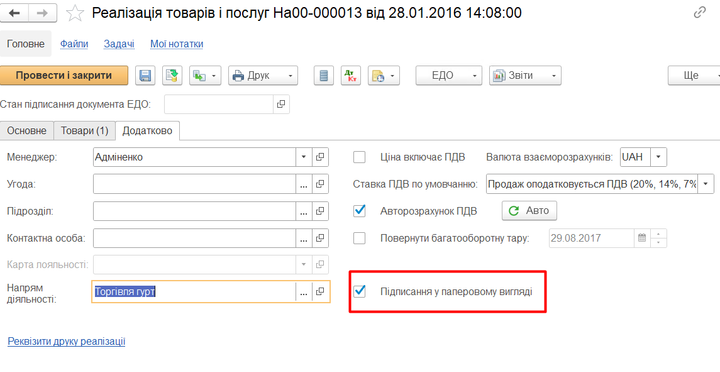Choose Підрозділ with the ellipsis button
The image size is (720, 372).
pyautogui.click(x=304, y=211)
